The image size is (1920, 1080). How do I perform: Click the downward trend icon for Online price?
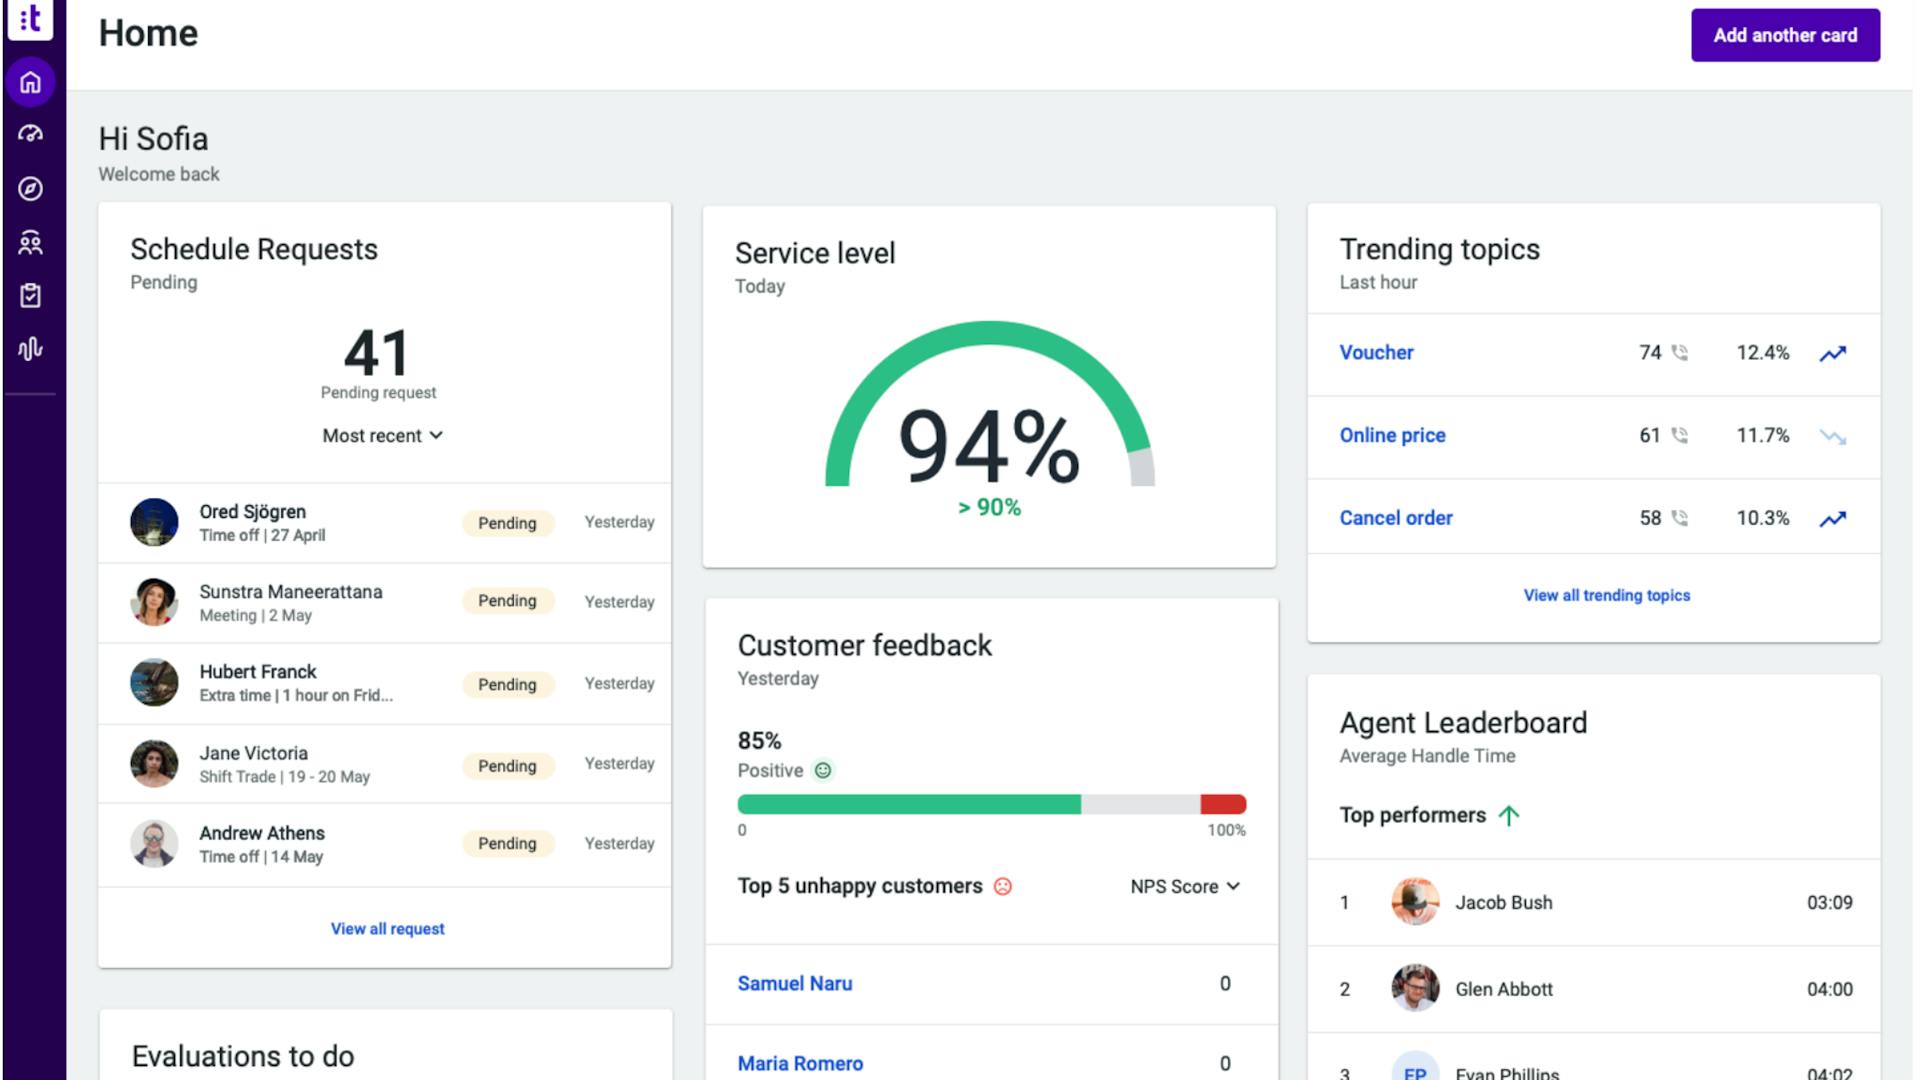1832,436
